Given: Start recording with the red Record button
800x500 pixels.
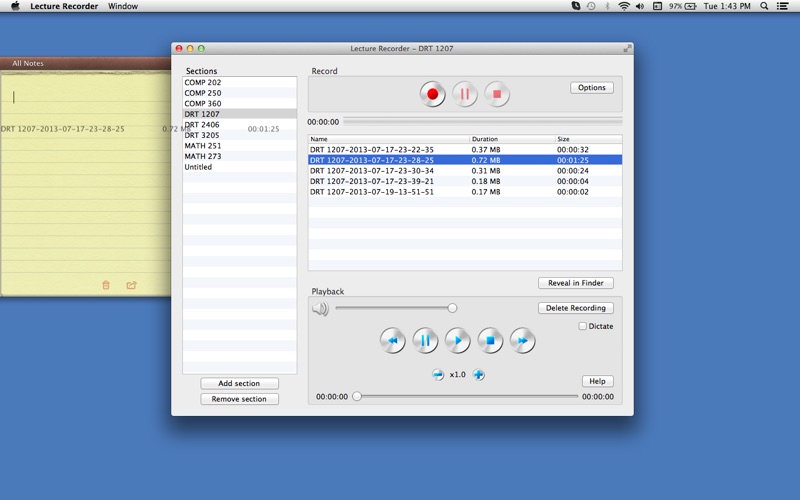Looking at the screenshot, I should [432, 94].
